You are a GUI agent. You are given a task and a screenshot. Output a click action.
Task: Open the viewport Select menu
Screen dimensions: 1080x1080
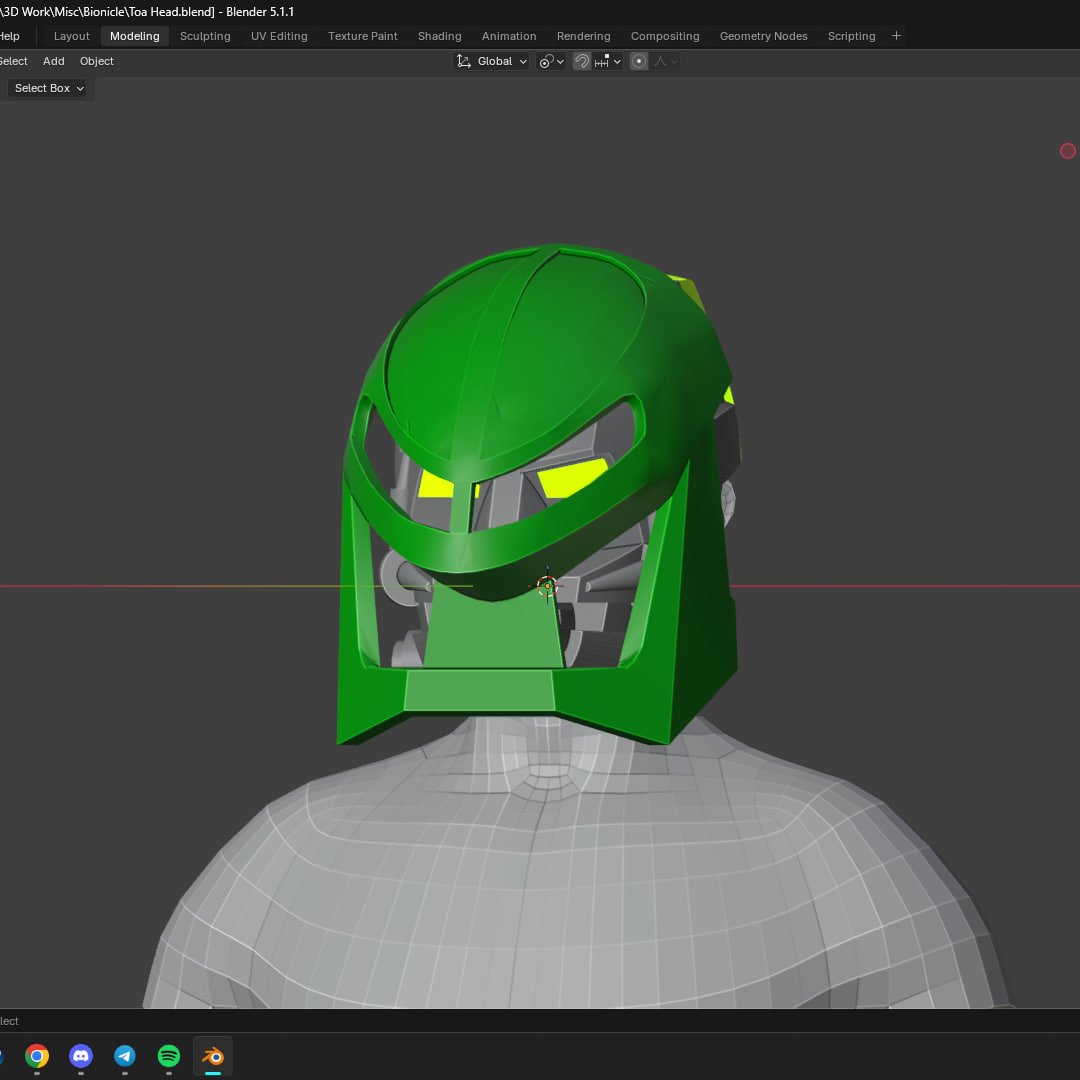point(13,61)
